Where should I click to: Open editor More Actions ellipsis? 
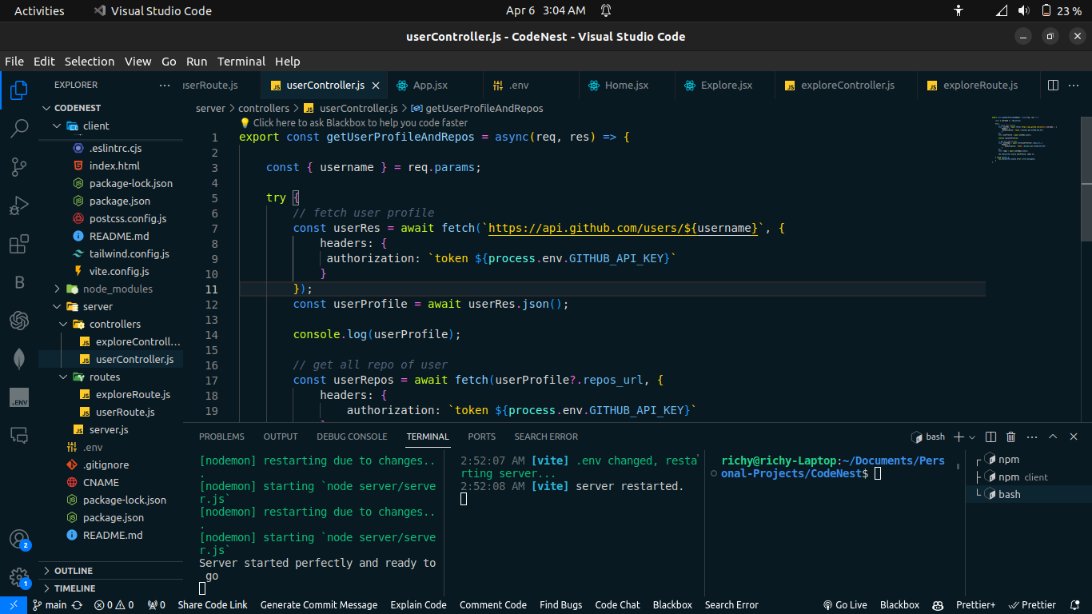click(x=1074, y=85)
